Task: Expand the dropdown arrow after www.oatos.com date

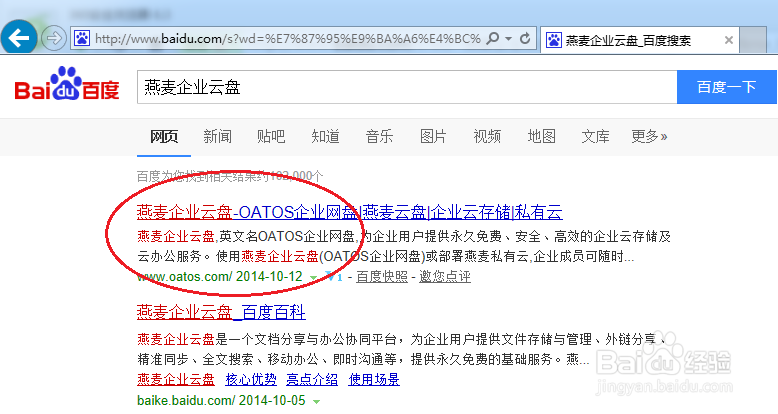Action: coord(313,277)
